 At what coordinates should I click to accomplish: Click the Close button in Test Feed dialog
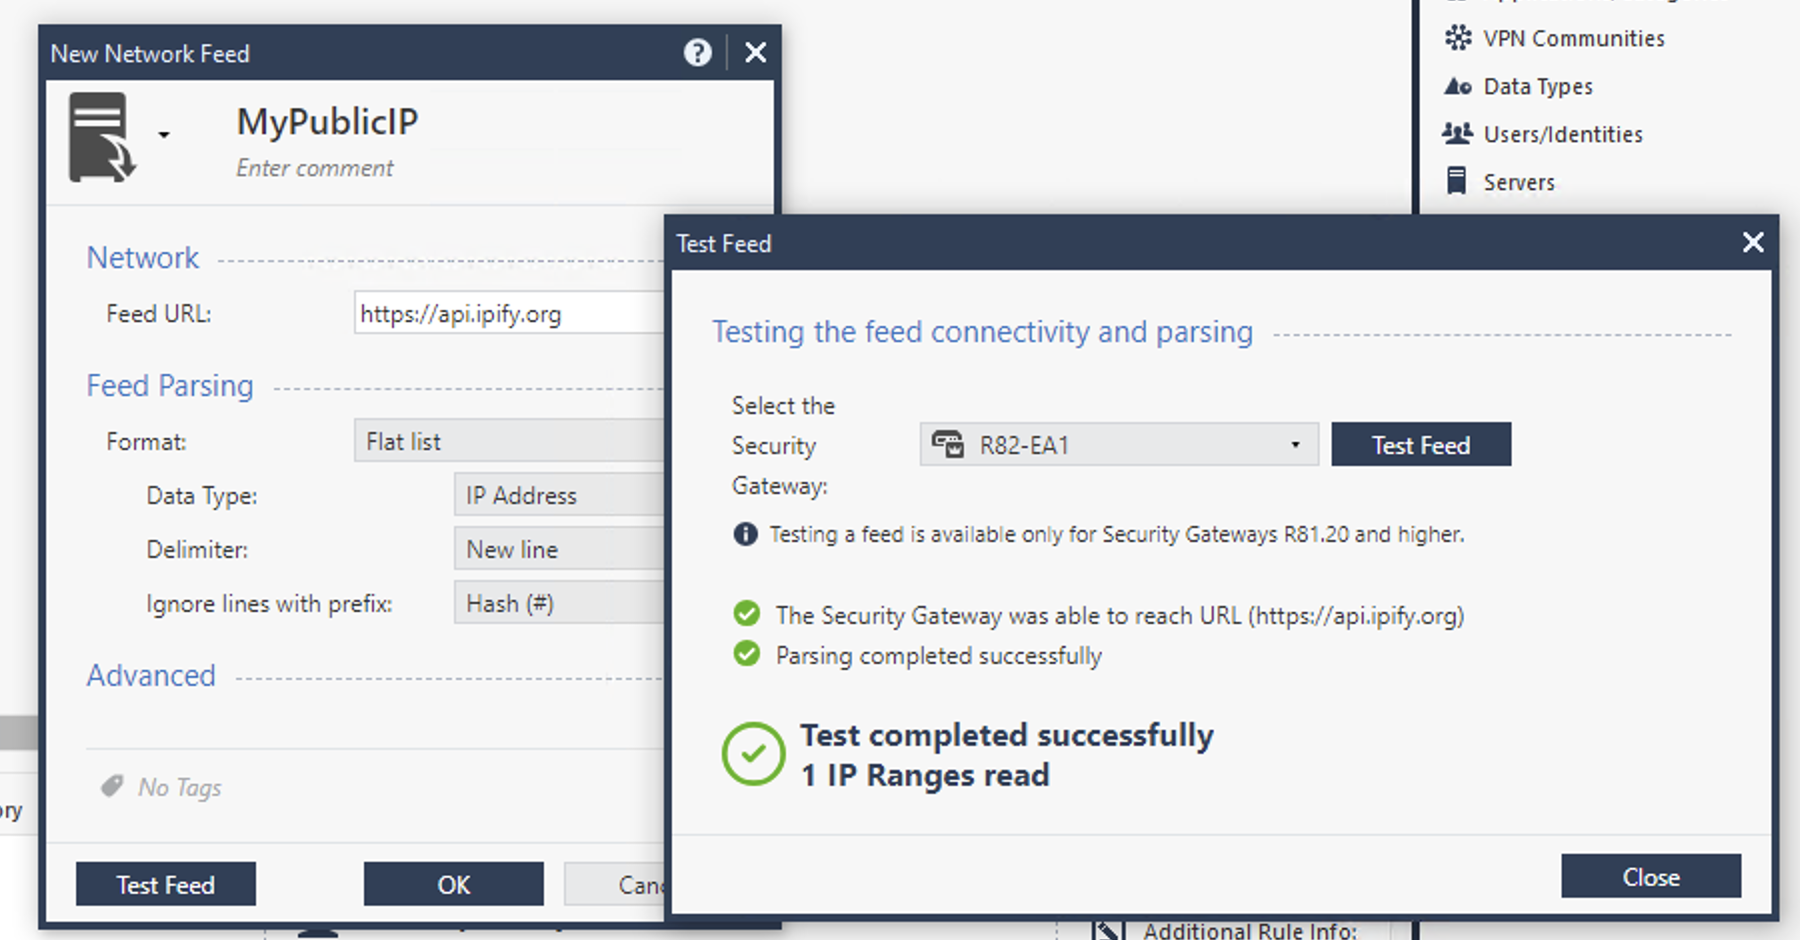1651,876
